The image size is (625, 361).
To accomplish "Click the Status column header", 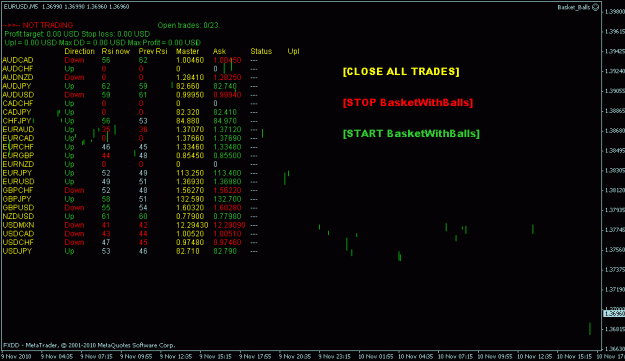I will (x=261, y=51).
